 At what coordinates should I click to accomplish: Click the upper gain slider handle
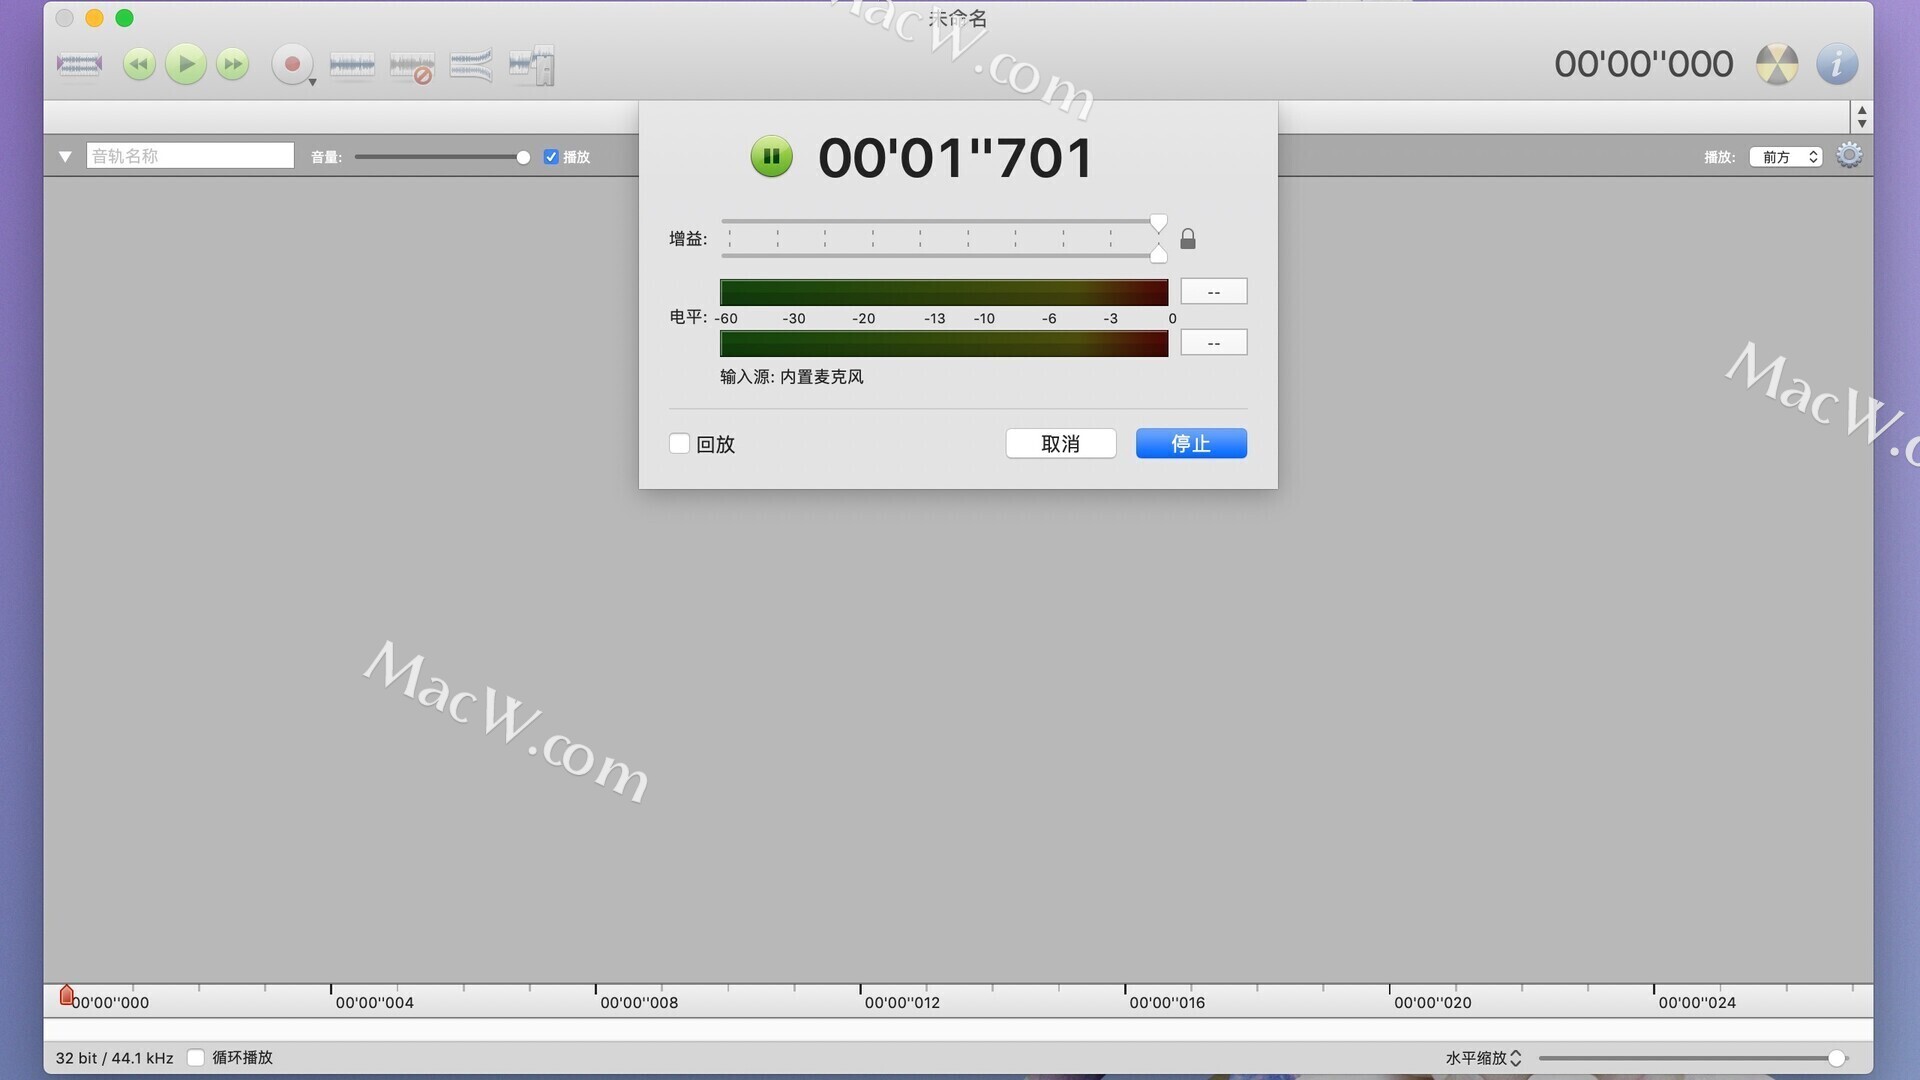(x=1158, y=223)
